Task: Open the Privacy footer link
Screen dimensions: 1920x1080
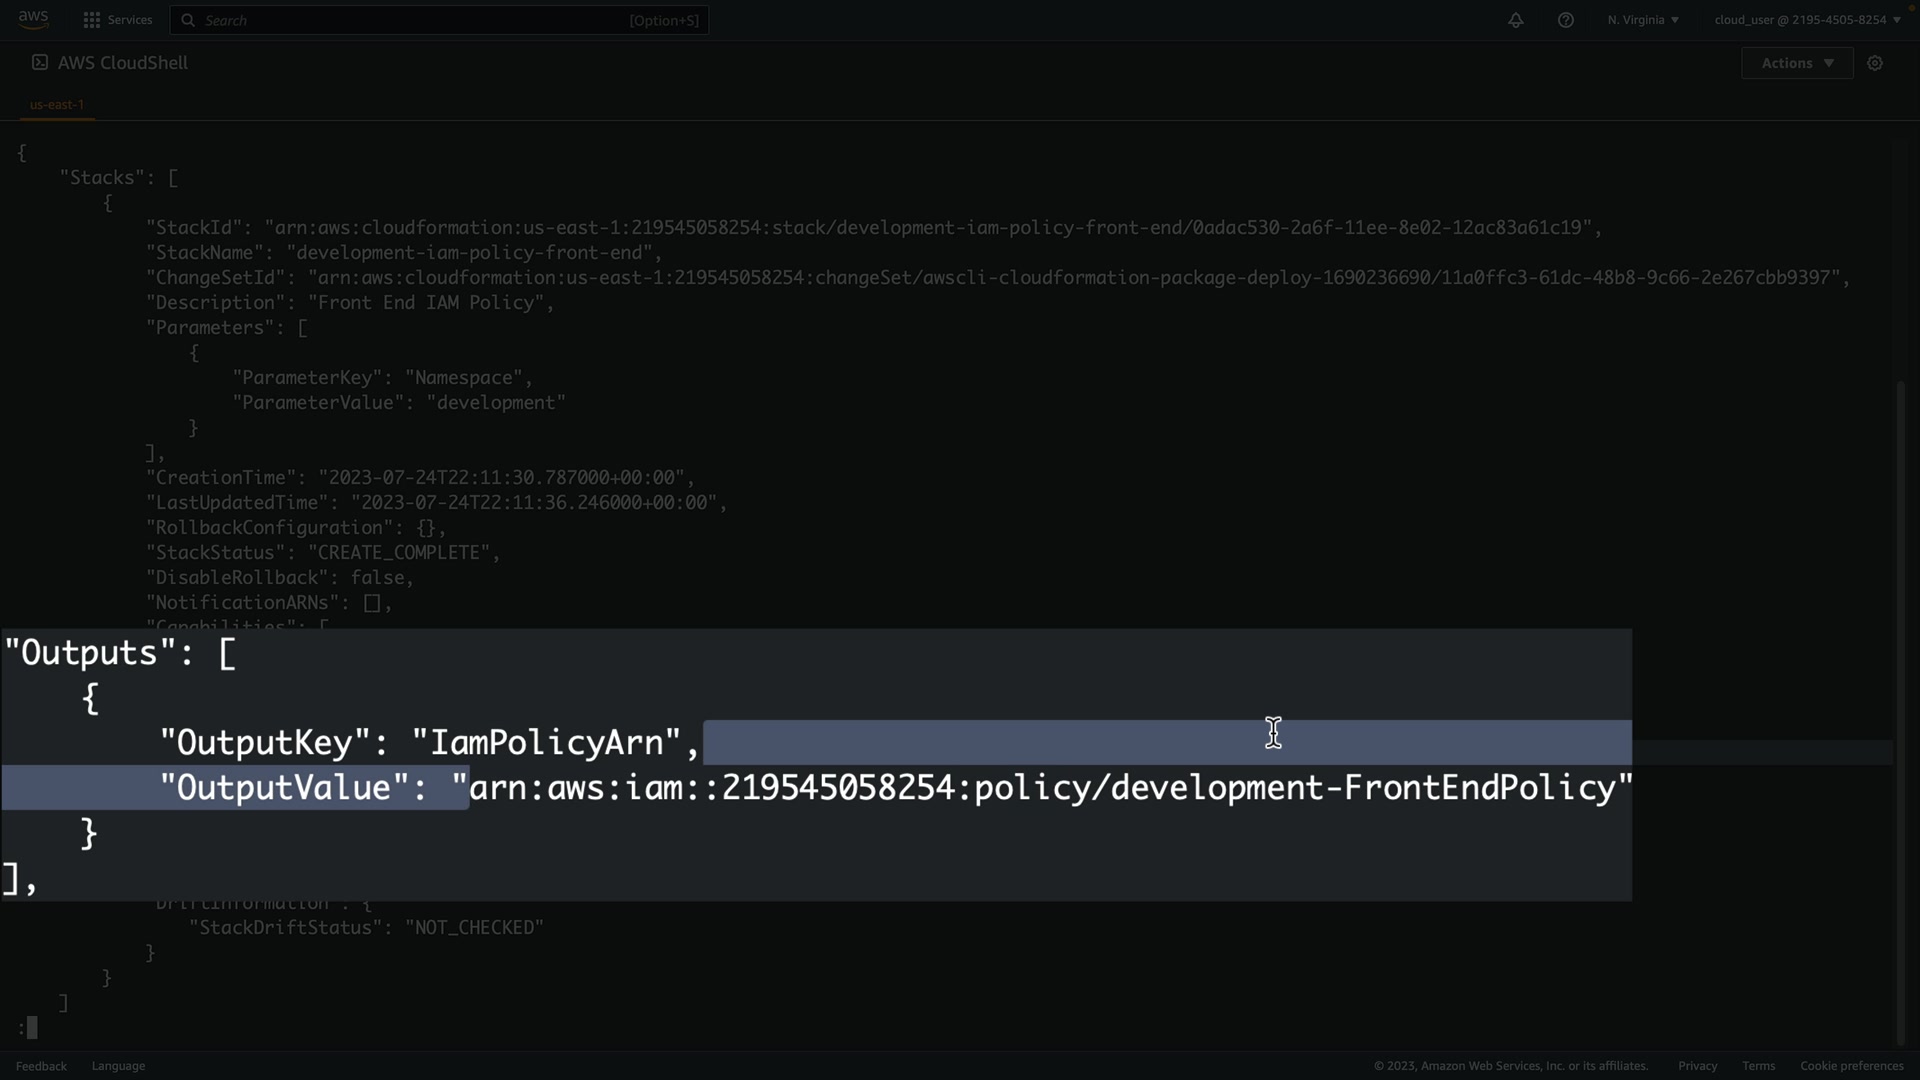Action: click(1697, 1066)
